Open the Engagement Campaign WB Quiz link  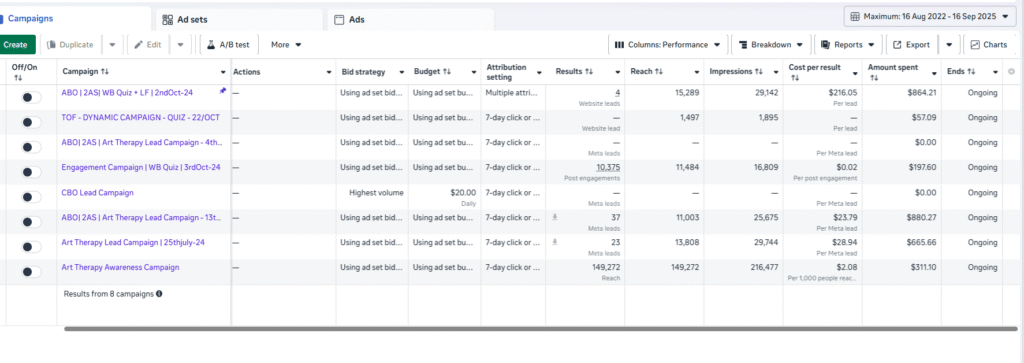[141, 167]
